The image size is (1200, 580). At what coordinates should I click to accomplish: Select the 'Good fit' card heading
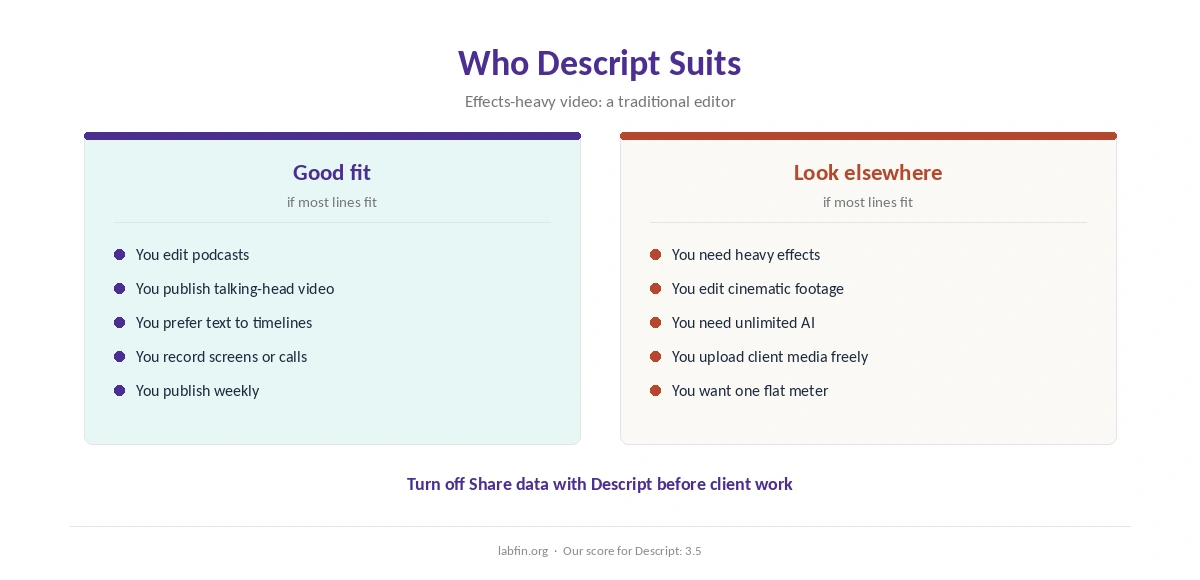[332, 172]
